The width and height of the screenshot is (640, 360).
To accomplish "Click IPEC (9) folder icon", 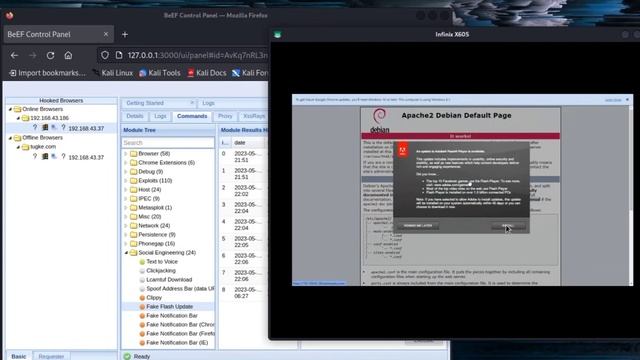I will point(133,199).
